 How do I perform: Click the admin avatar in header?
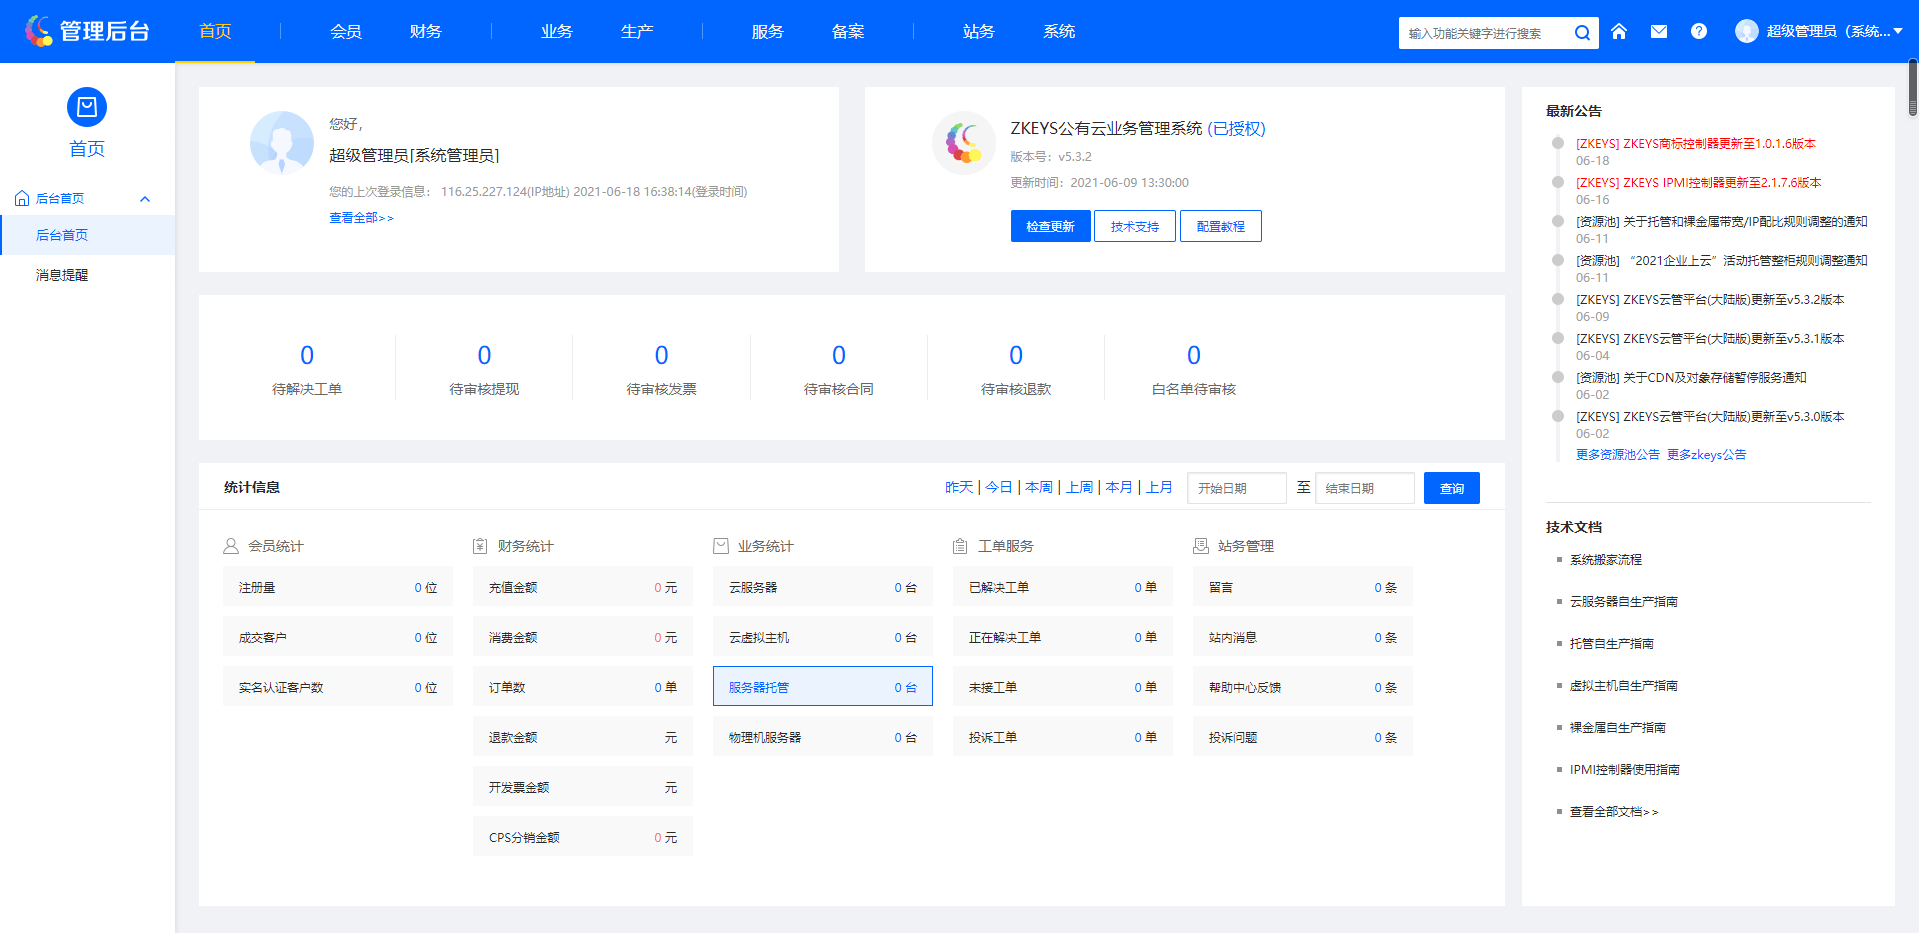click(x=1747, y=32)
